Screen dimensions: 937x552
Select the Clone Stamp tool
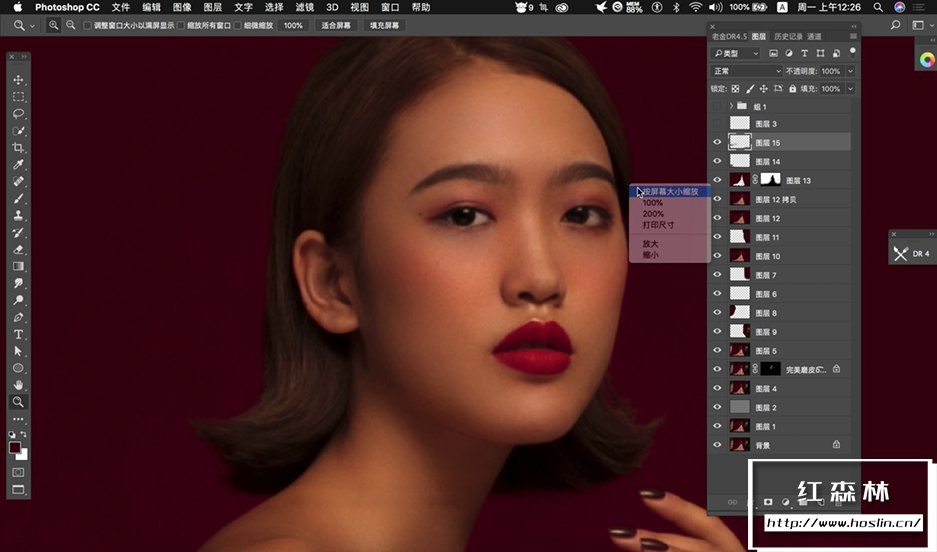[18, 216]
